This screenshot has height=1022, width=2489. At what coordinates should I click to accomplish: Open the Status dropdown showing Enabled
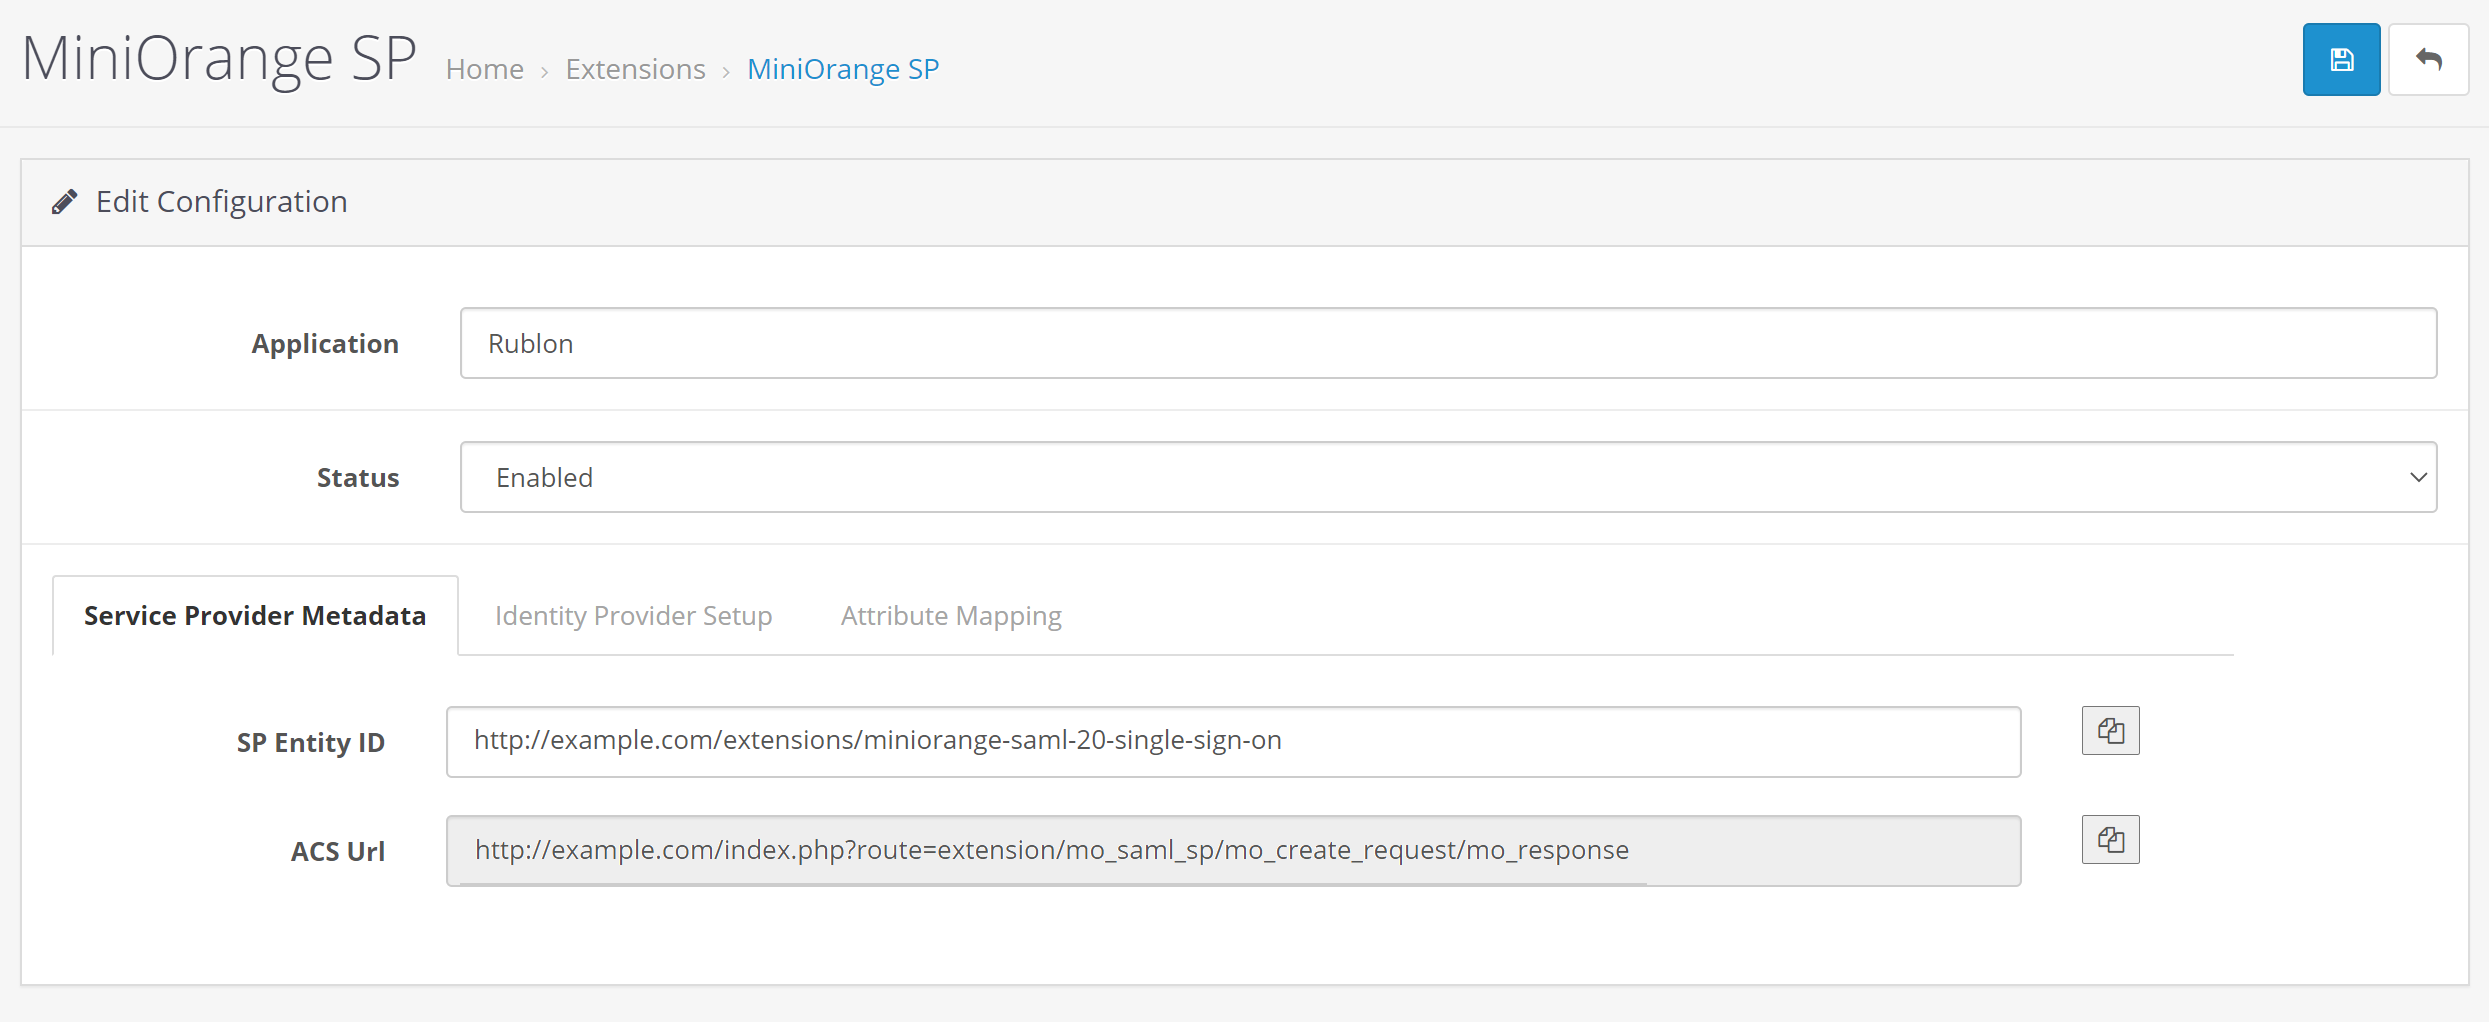(x=1447, y=477)
